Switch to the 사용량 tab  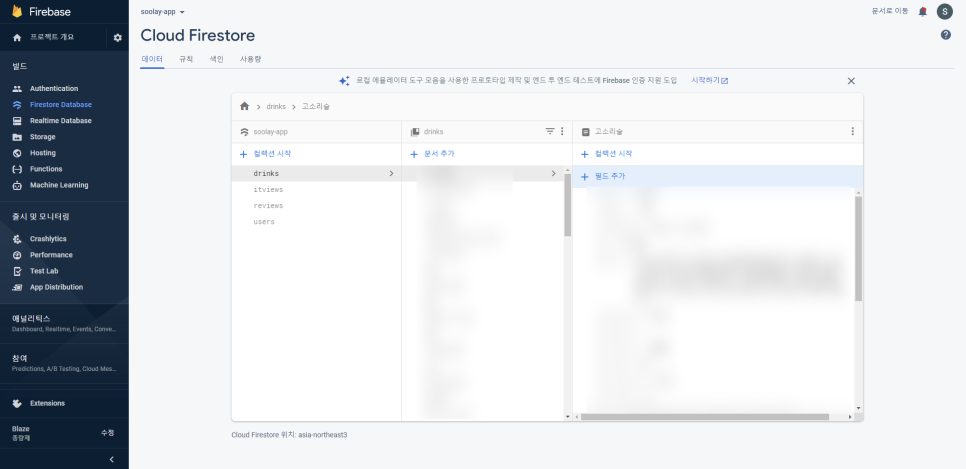(x=251, y=59)
